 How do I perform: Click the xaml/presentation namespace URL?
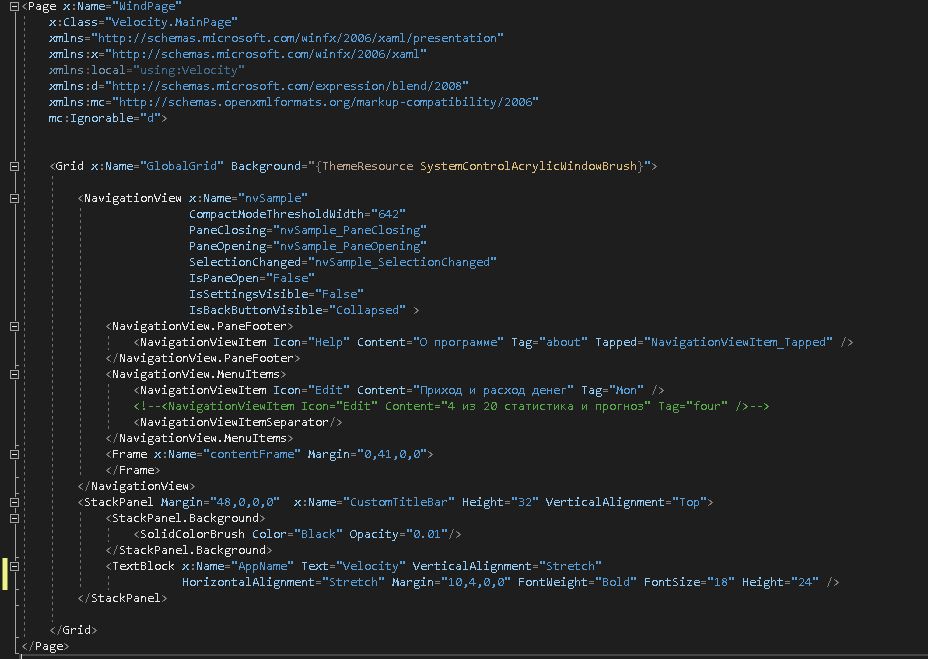point(297,38)
